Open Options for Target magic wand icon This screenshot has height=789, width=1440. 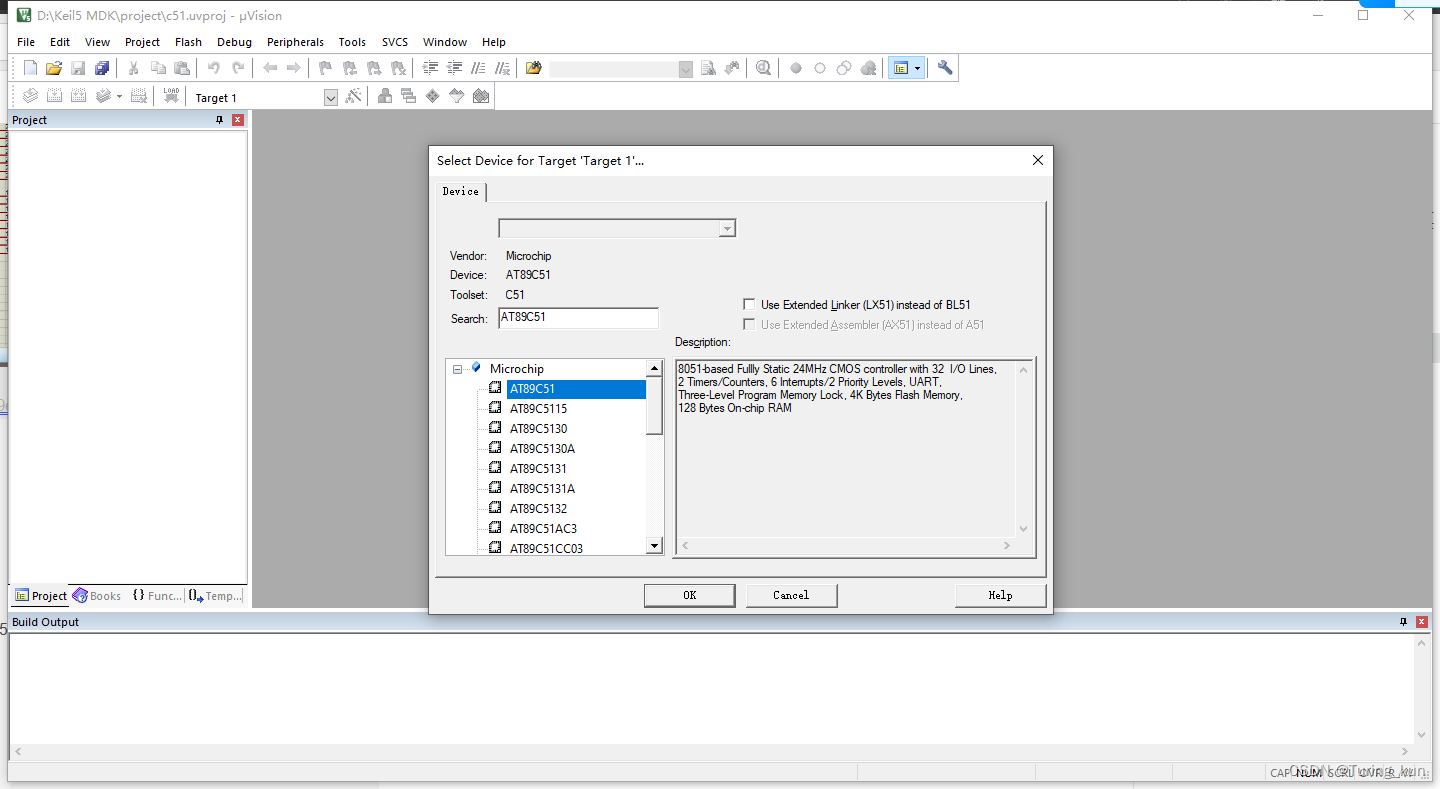pyautogui.click(x=353, y=96)
